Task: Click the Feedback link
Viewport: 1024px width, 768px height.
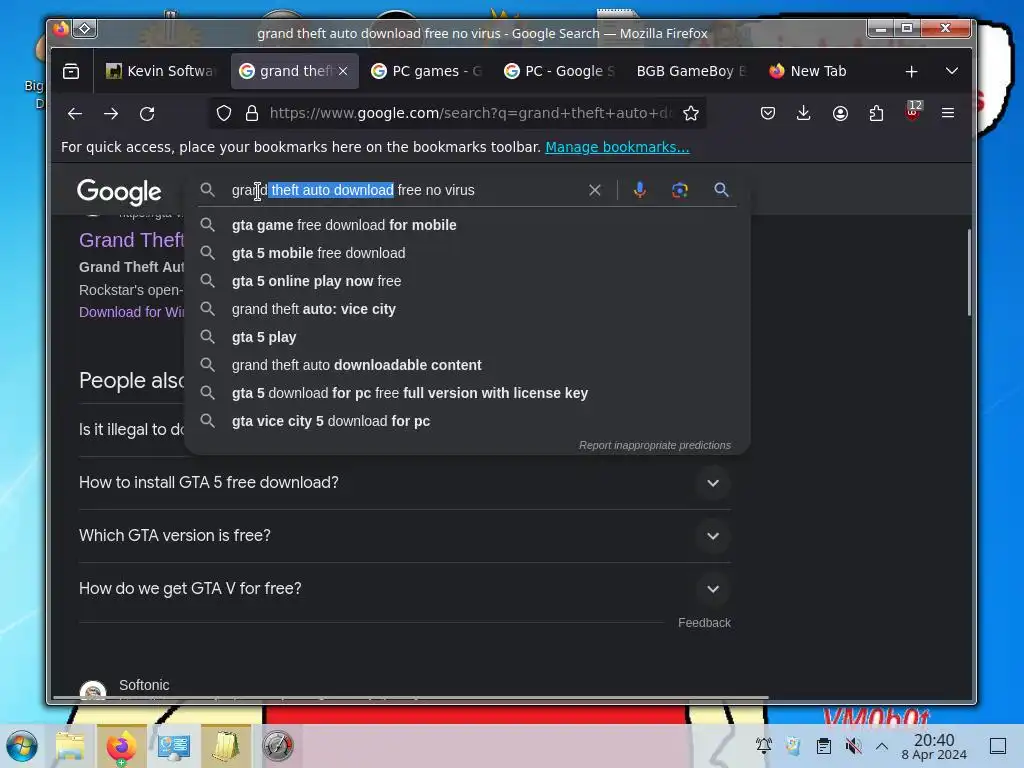Action: [x=704, y=623]
